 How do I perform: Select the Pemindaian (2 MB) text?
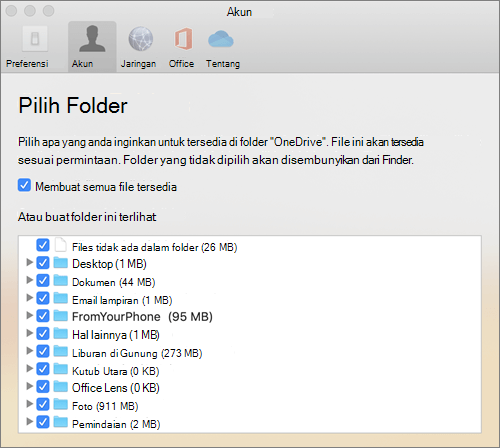tap(116, 424)
